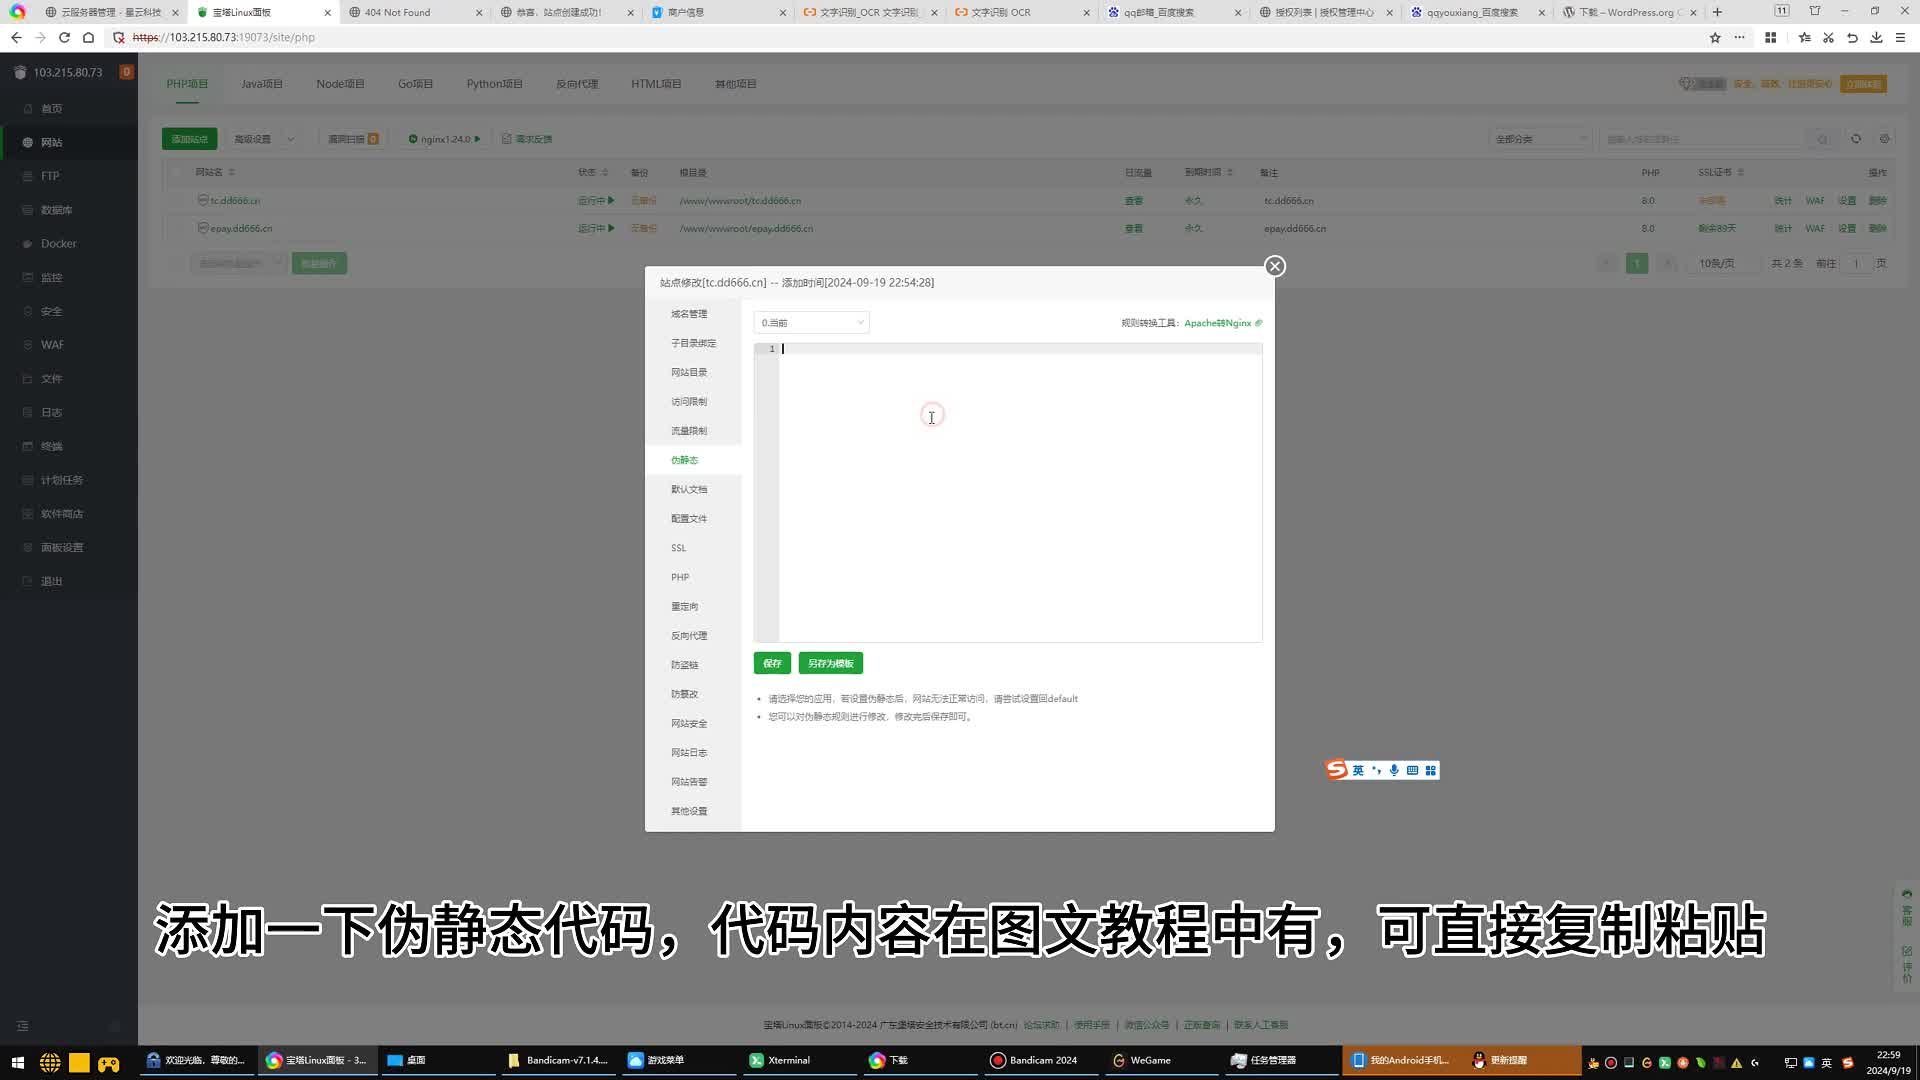Open the Windows Start menu

[17, 1061]
